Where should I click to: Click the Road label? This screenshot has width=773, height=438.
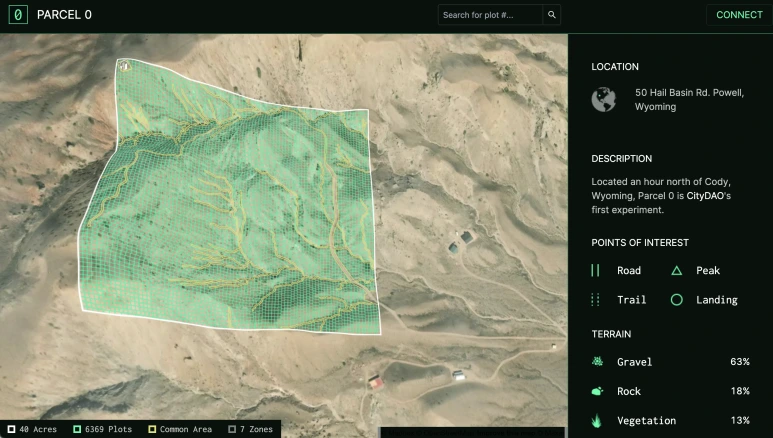pos(629,270)
